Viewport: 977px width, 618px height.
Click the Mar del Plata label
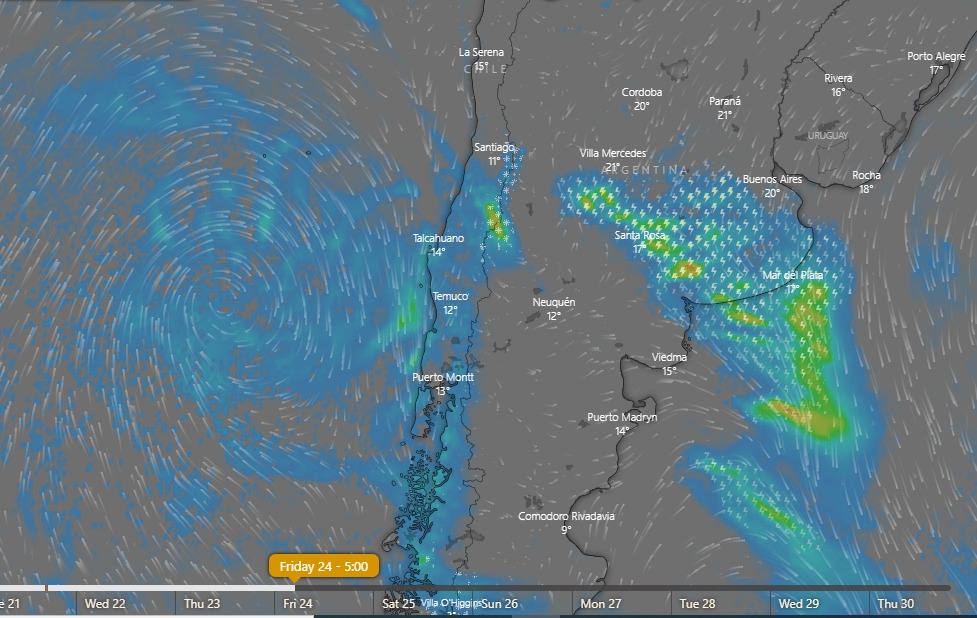793,275
